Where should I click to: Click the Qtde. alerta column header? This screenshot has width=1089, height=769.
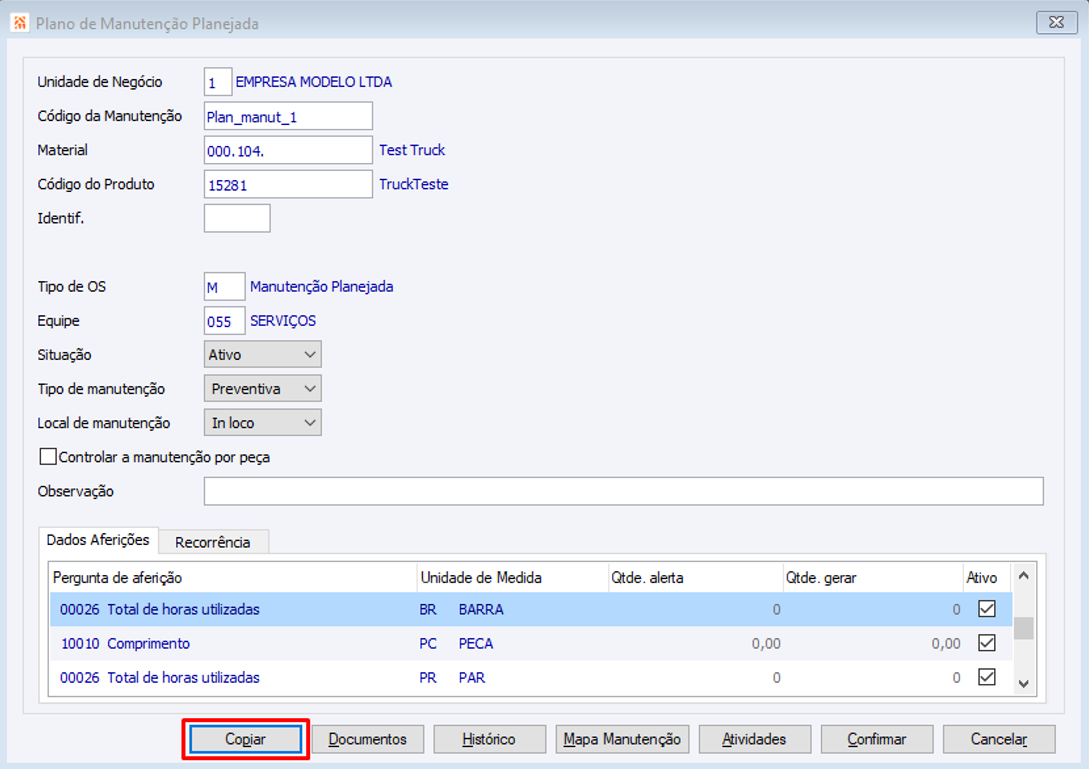pos(695,577)
